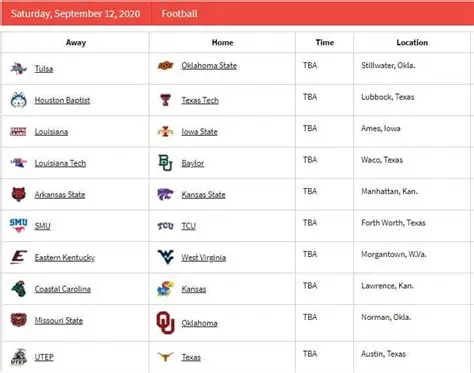Click the Baylor BU logo
The height and width of the screenshot is (373, 474).
165,163
